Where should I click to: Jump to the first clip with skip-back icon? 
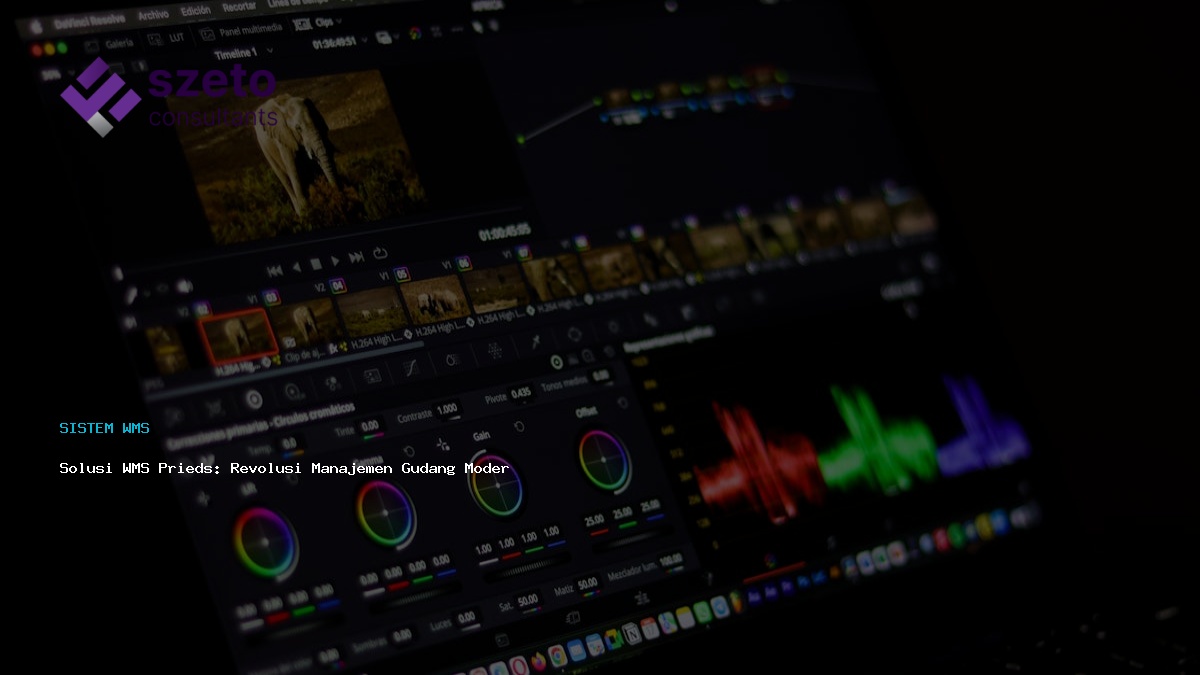pyautogui.click(x=274, y=269)
